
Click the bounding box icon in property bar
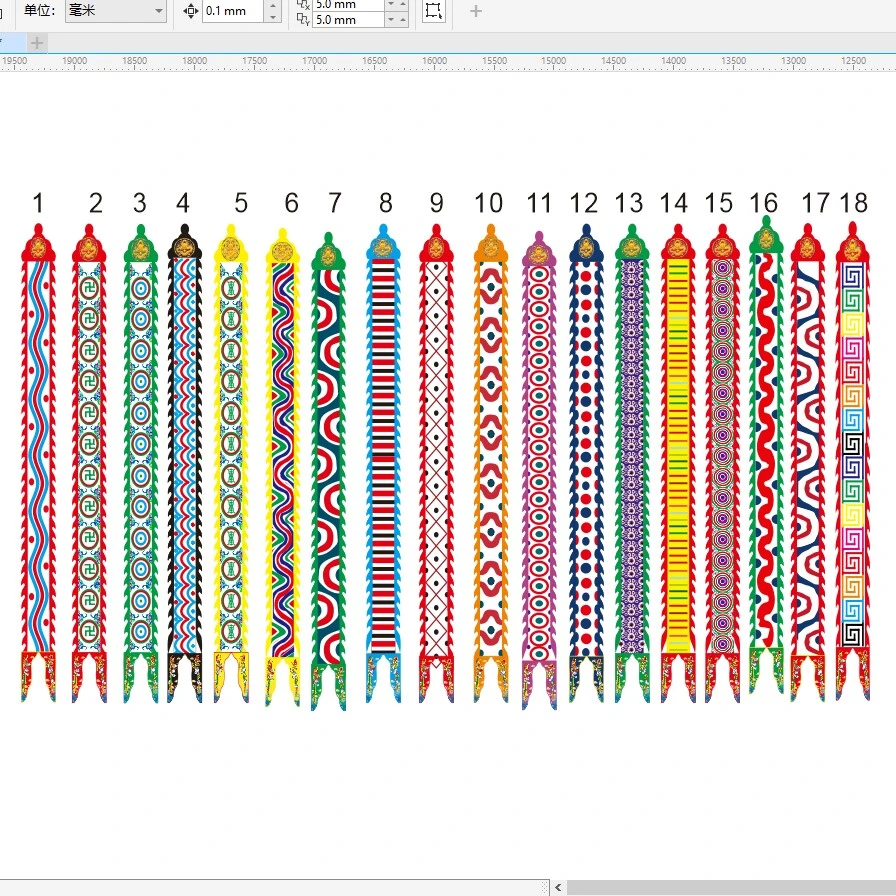click(x=433, y=11)
